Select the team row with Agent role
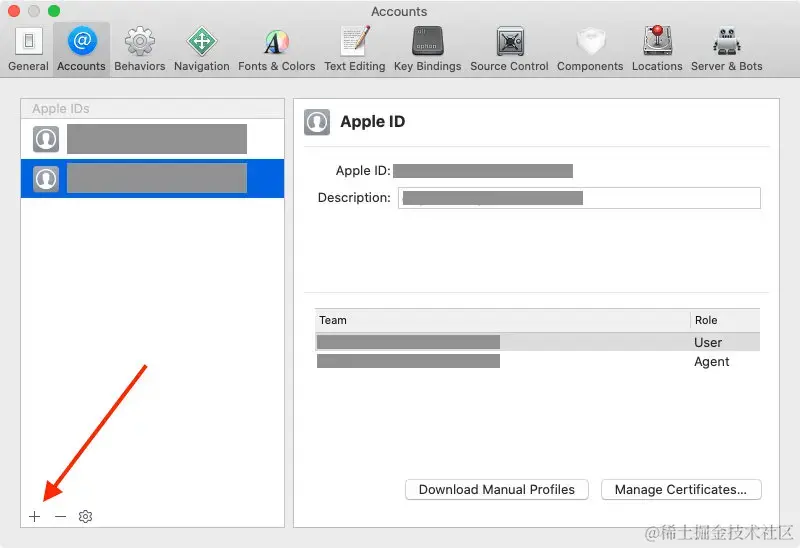 click(x=537, y=361)
